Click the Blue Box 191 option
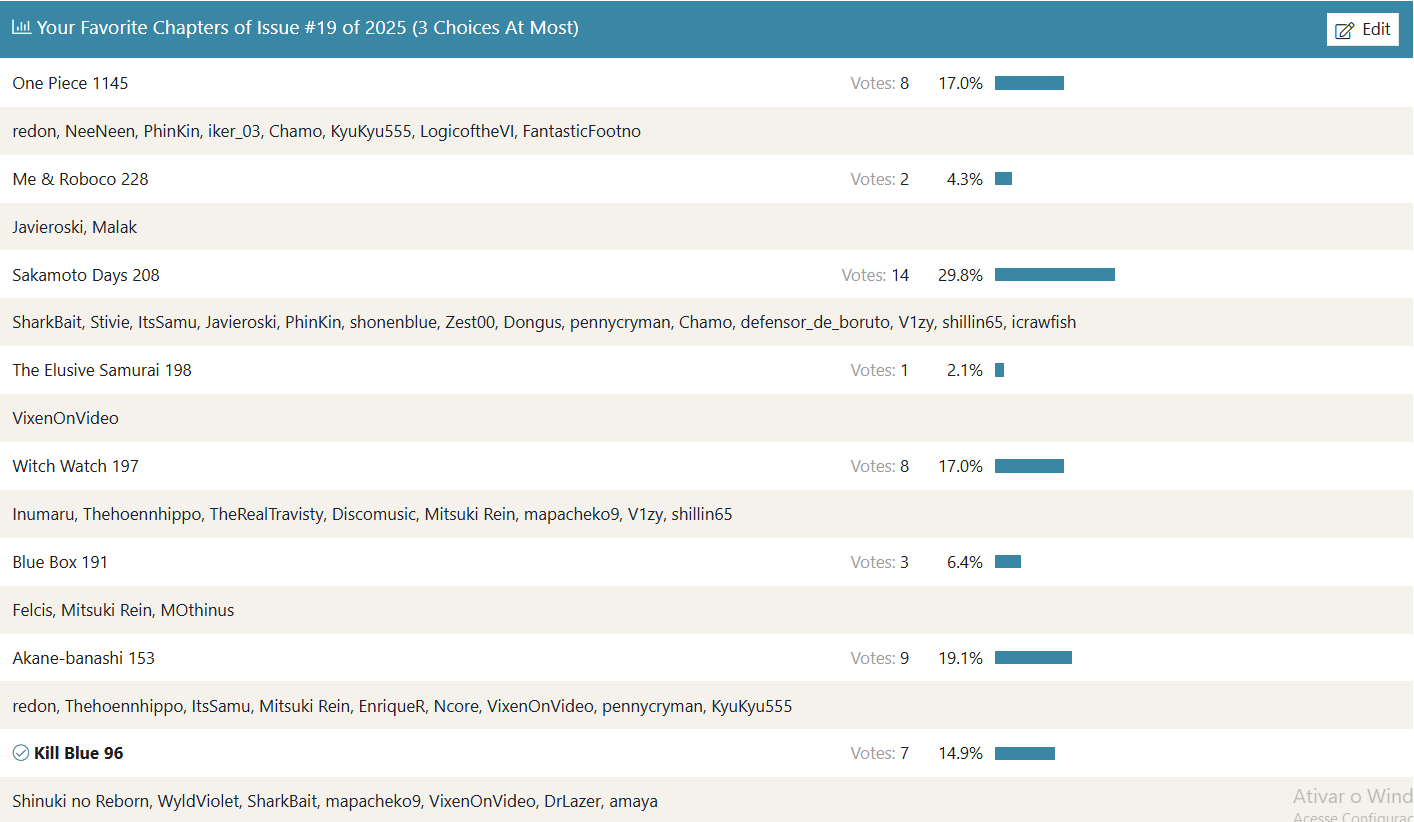This screenshot has height=822, width=1414. pyautogui.click(x=60, y=562)
